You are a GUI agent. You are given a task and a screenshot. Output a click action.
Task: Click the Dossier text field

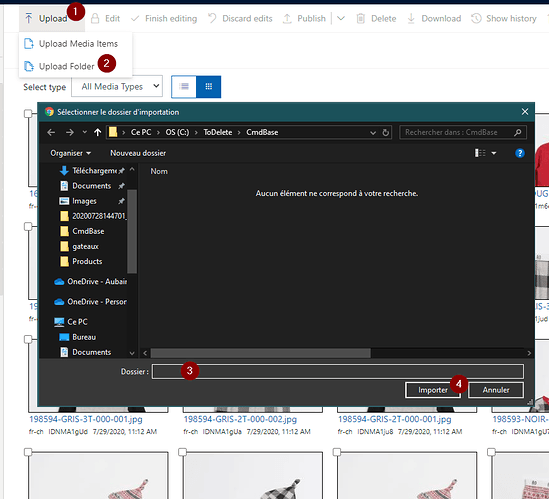pyautogui.click(x=338, y=371)
